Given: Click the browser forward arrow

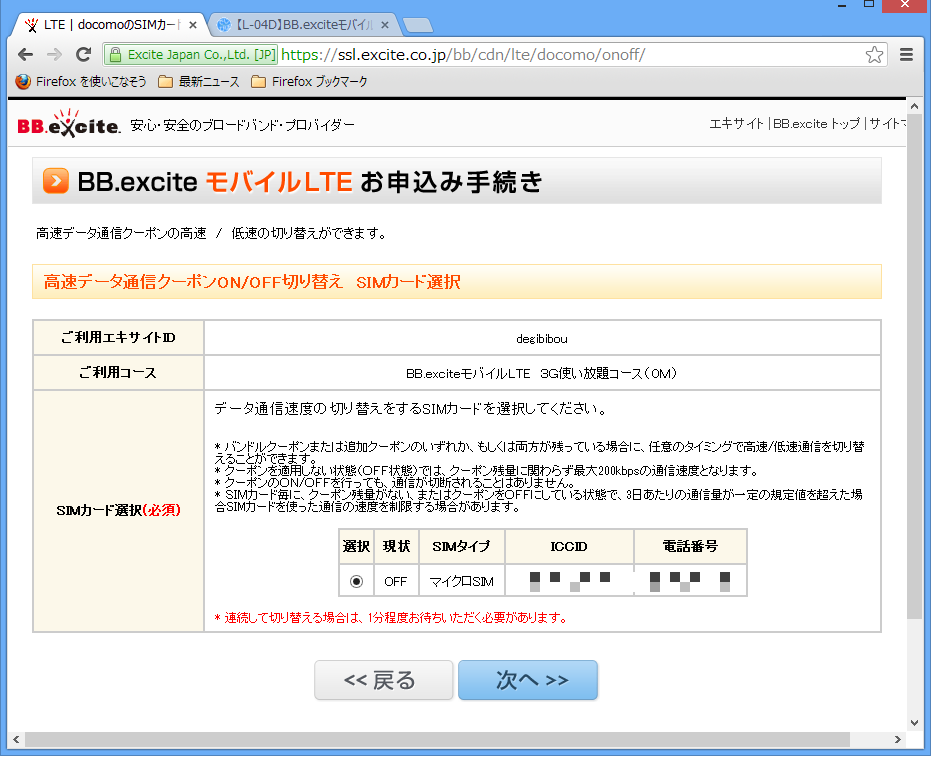Looking at the screenshot, I should [x=54, y=55].
